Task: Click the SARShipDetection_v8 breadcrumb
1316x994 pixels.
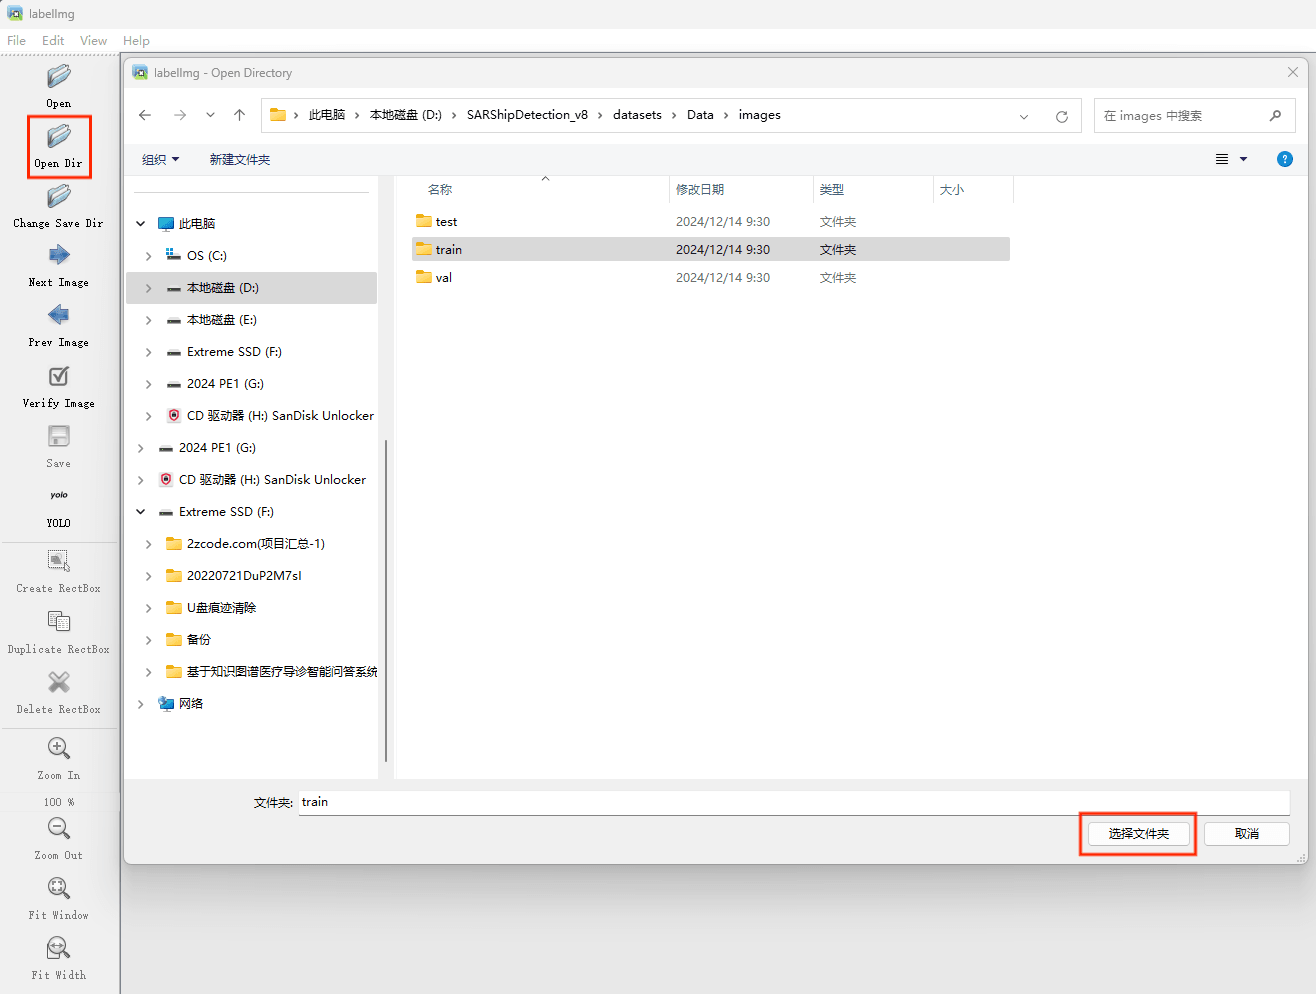Action: click(x=527, y=115)
